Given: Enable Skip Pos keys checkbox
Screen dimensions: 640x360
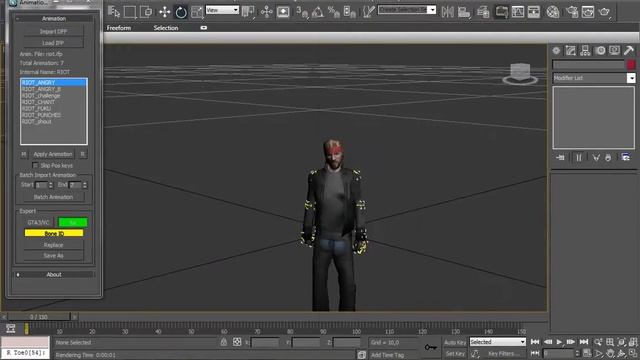Looking at the screenshot, I should 35,165.
